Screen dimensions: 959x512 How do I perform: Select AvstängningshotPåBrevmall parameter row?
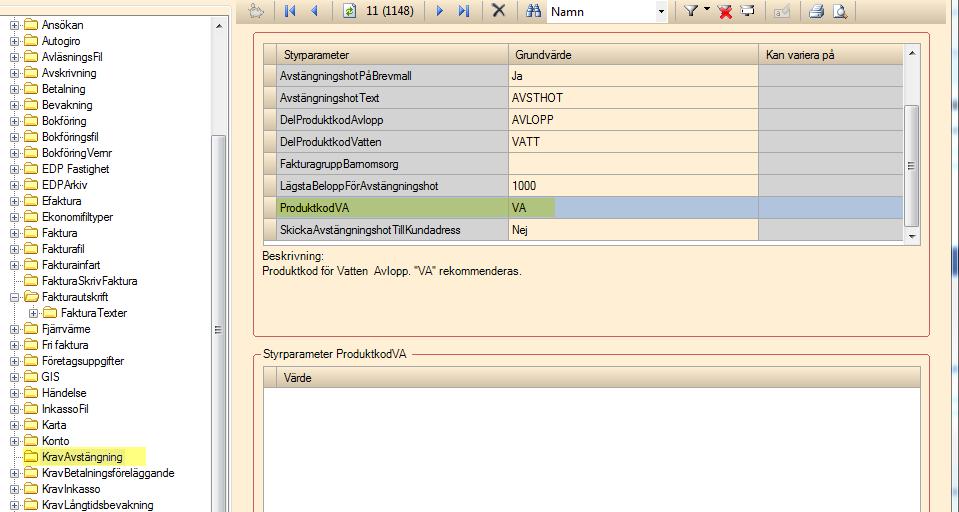coord(583,76)
